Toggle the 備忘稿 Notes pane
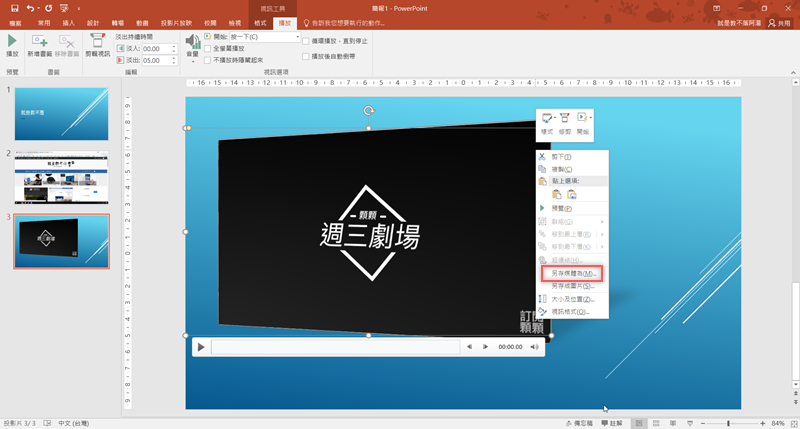The height and width of the screenshot is (429, 800). (579, 423)
